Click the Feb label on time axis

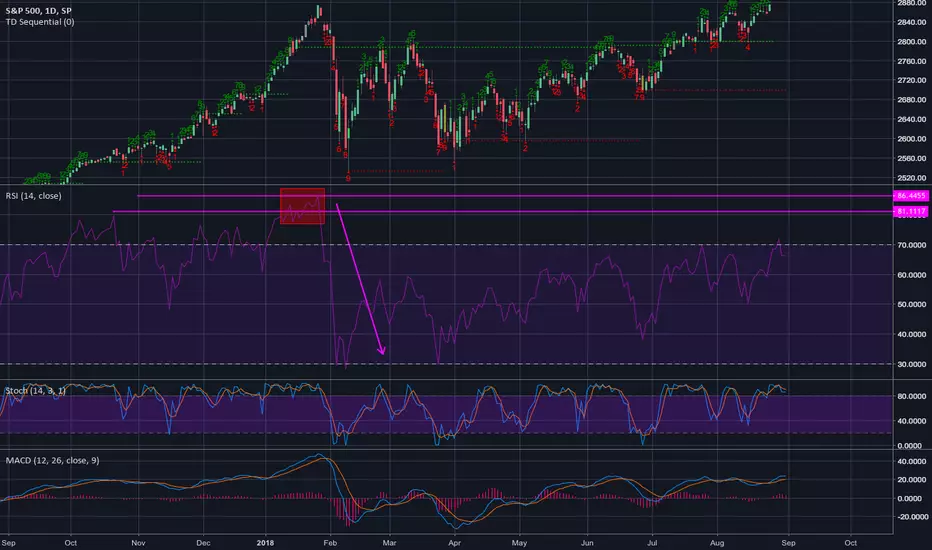click(x=330, y=542)
